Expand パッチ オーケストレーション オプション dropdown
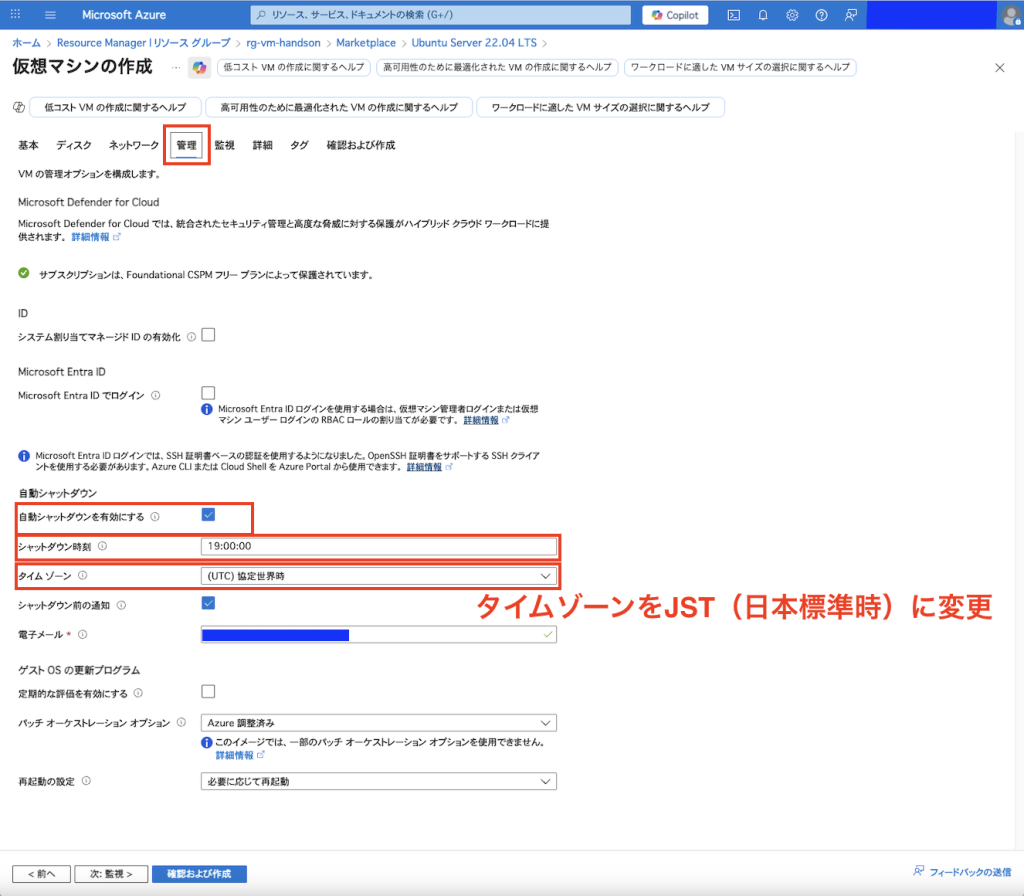The image size is (1024, 896). 378,722
